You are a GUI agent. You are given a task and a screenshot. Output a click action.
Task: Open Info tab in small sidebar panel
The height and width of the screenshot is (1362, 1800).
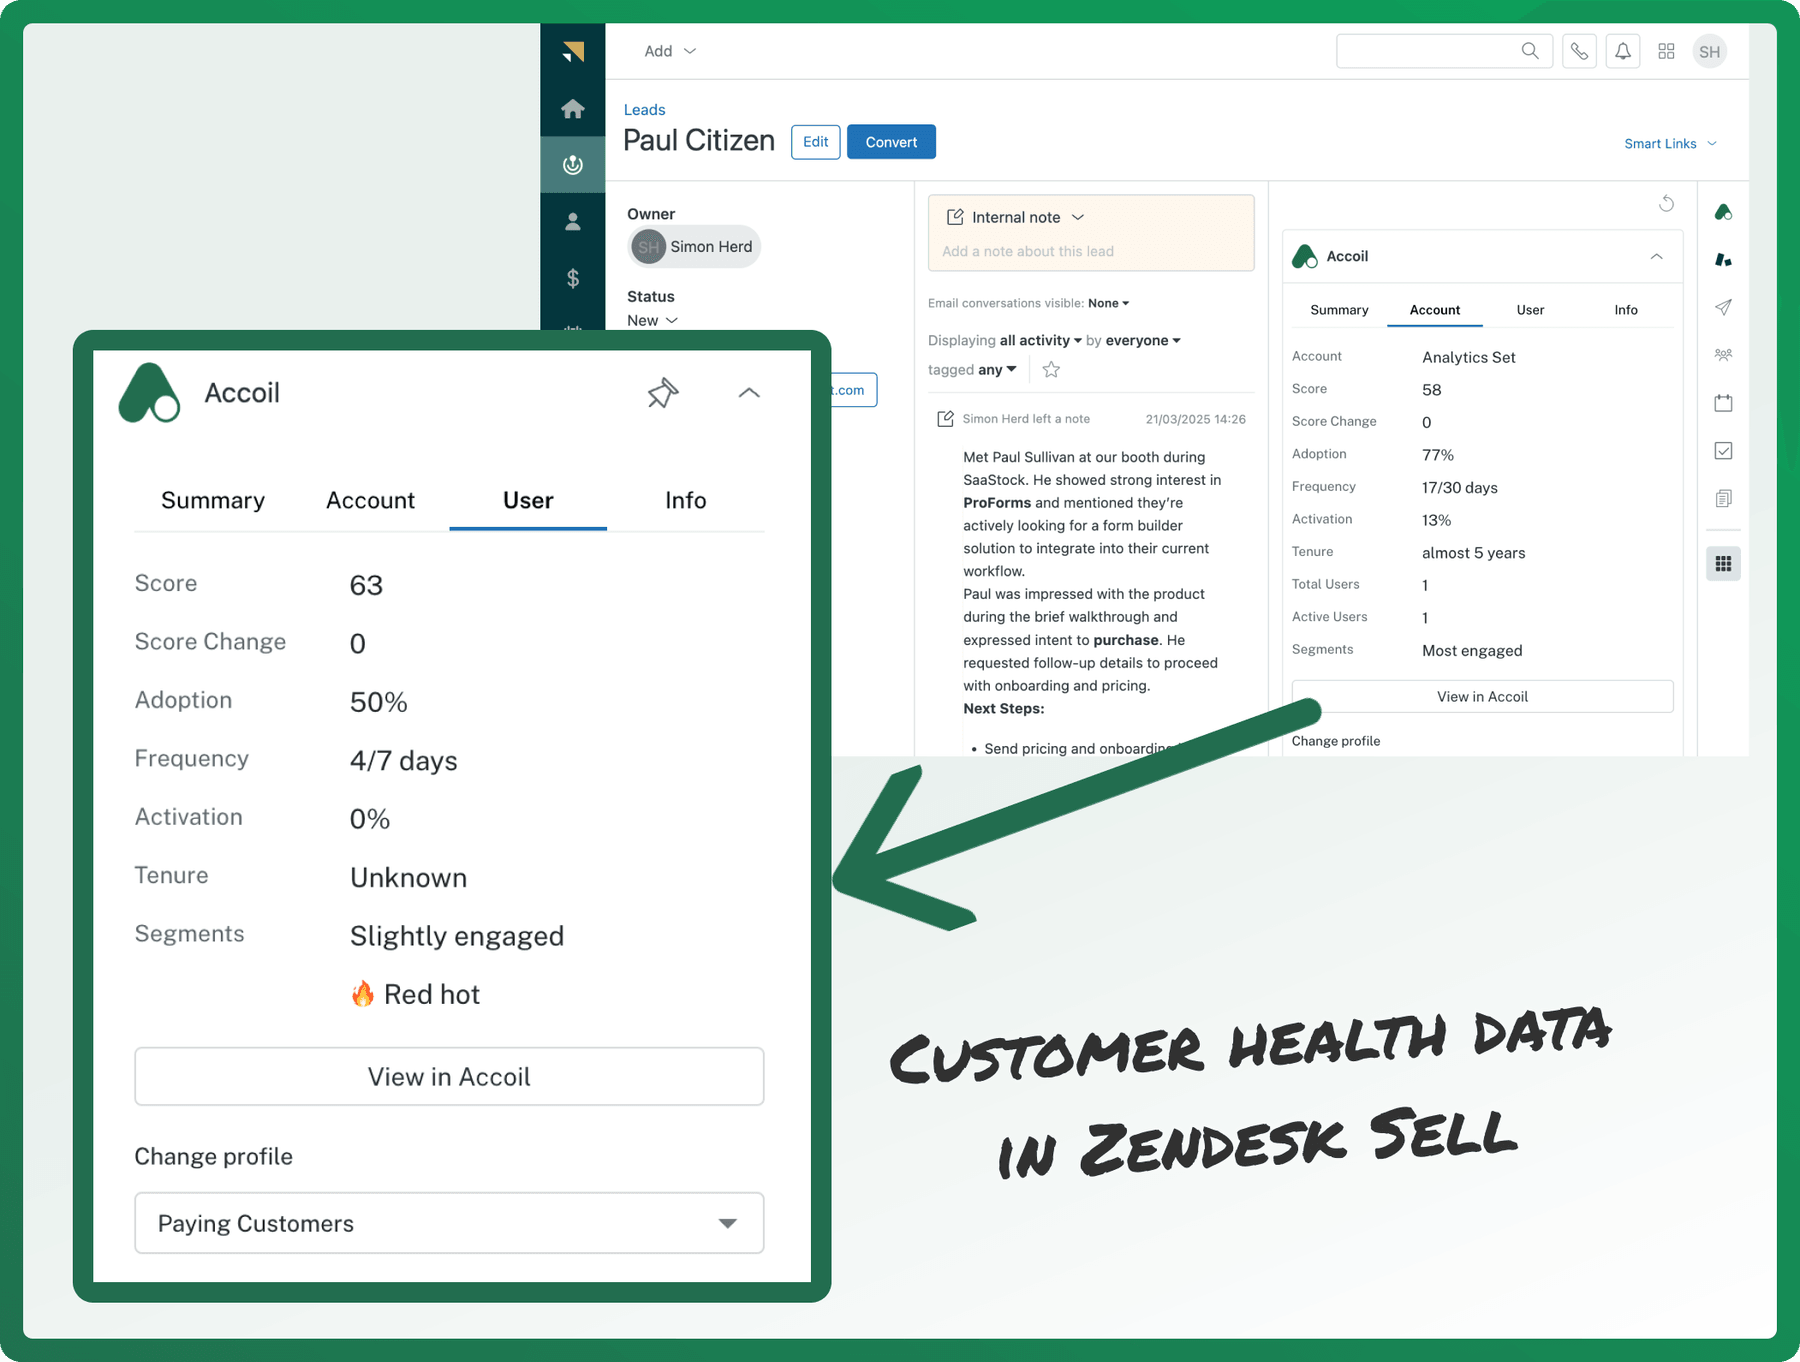pos(1626,310)
